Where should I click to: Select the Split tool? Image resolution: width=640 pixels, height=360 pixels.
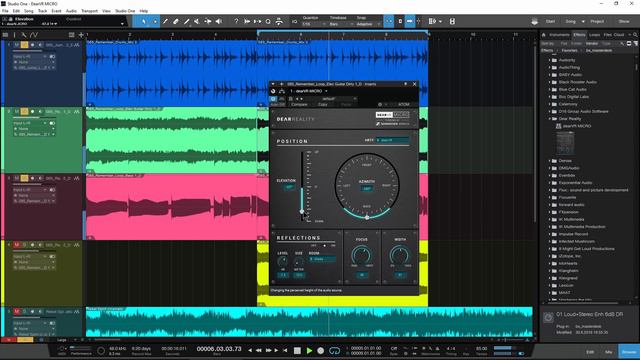click(165, 21)
